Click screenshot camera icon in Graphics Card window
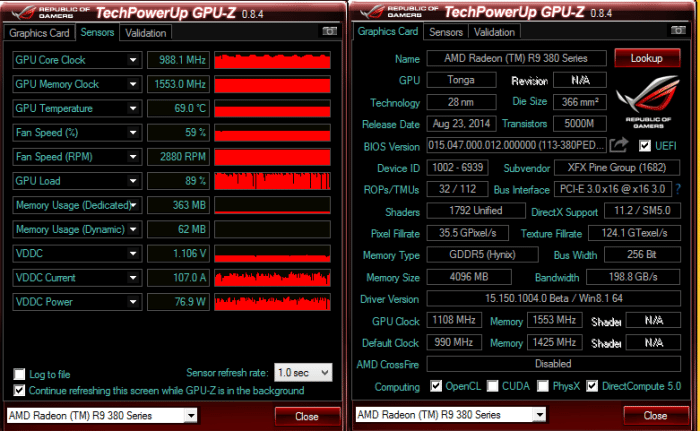The width and height of the screenshot is (700, 431). coord(678,30)
